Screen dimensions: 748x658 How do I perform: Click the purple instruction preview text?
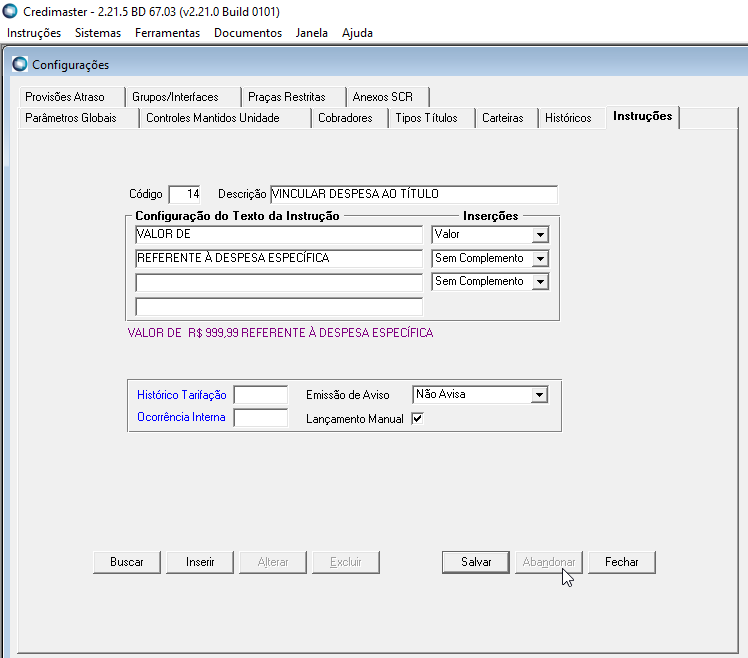(x=280, y=333)
